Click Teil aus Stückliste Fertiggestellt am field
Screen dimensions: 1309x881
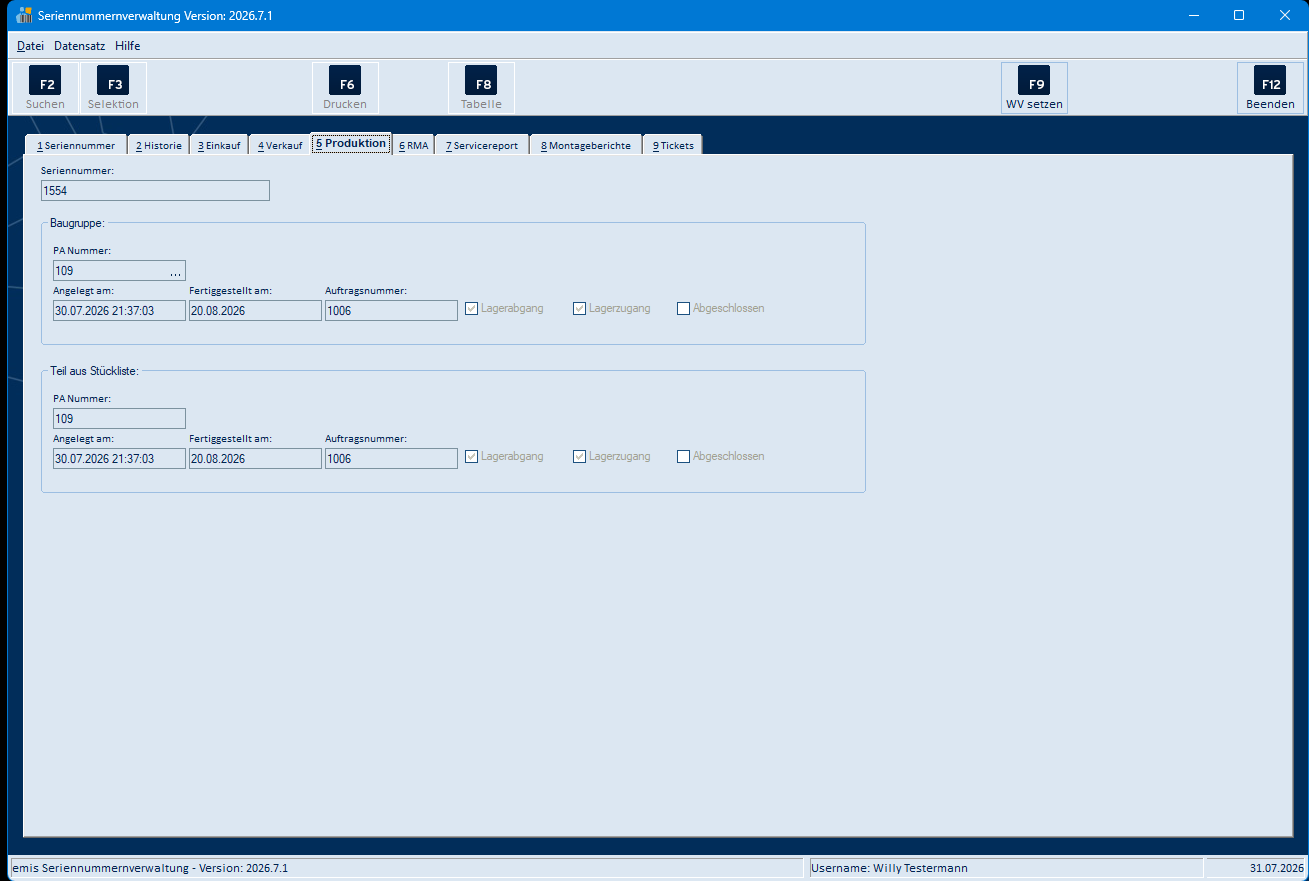point(256,459)
